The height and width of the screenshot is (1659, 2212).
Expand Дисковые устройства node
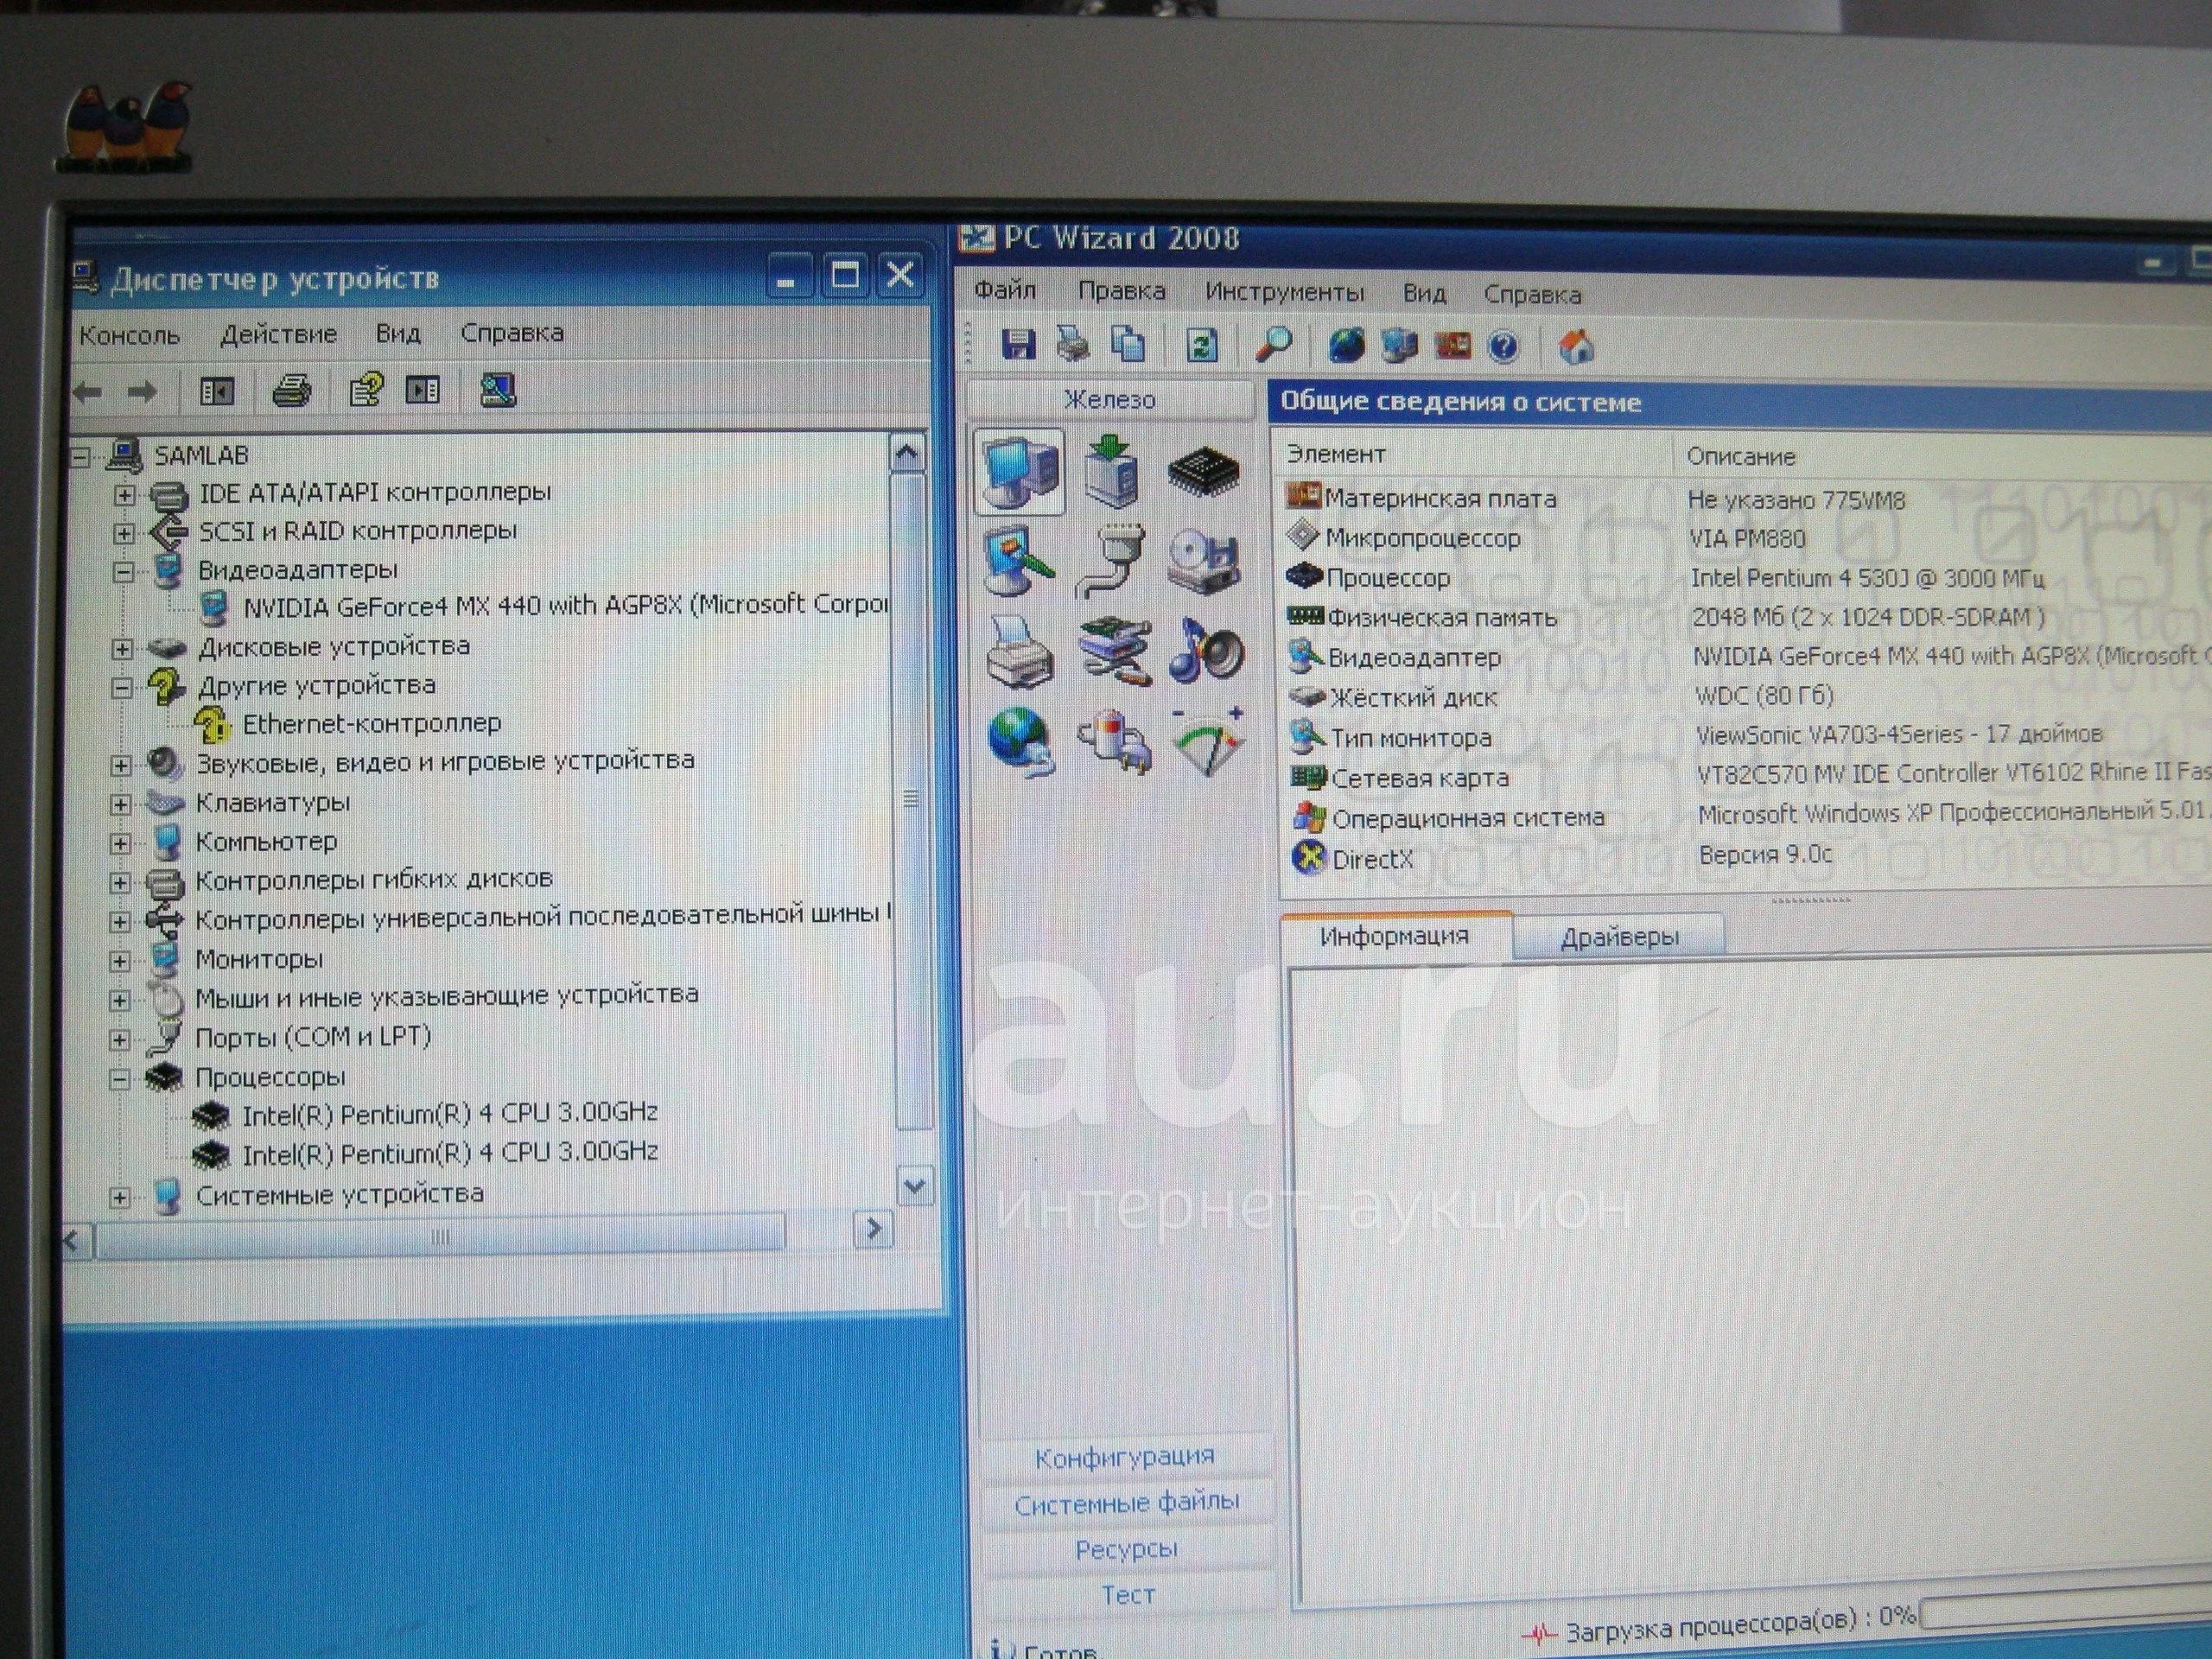[123, 649]
